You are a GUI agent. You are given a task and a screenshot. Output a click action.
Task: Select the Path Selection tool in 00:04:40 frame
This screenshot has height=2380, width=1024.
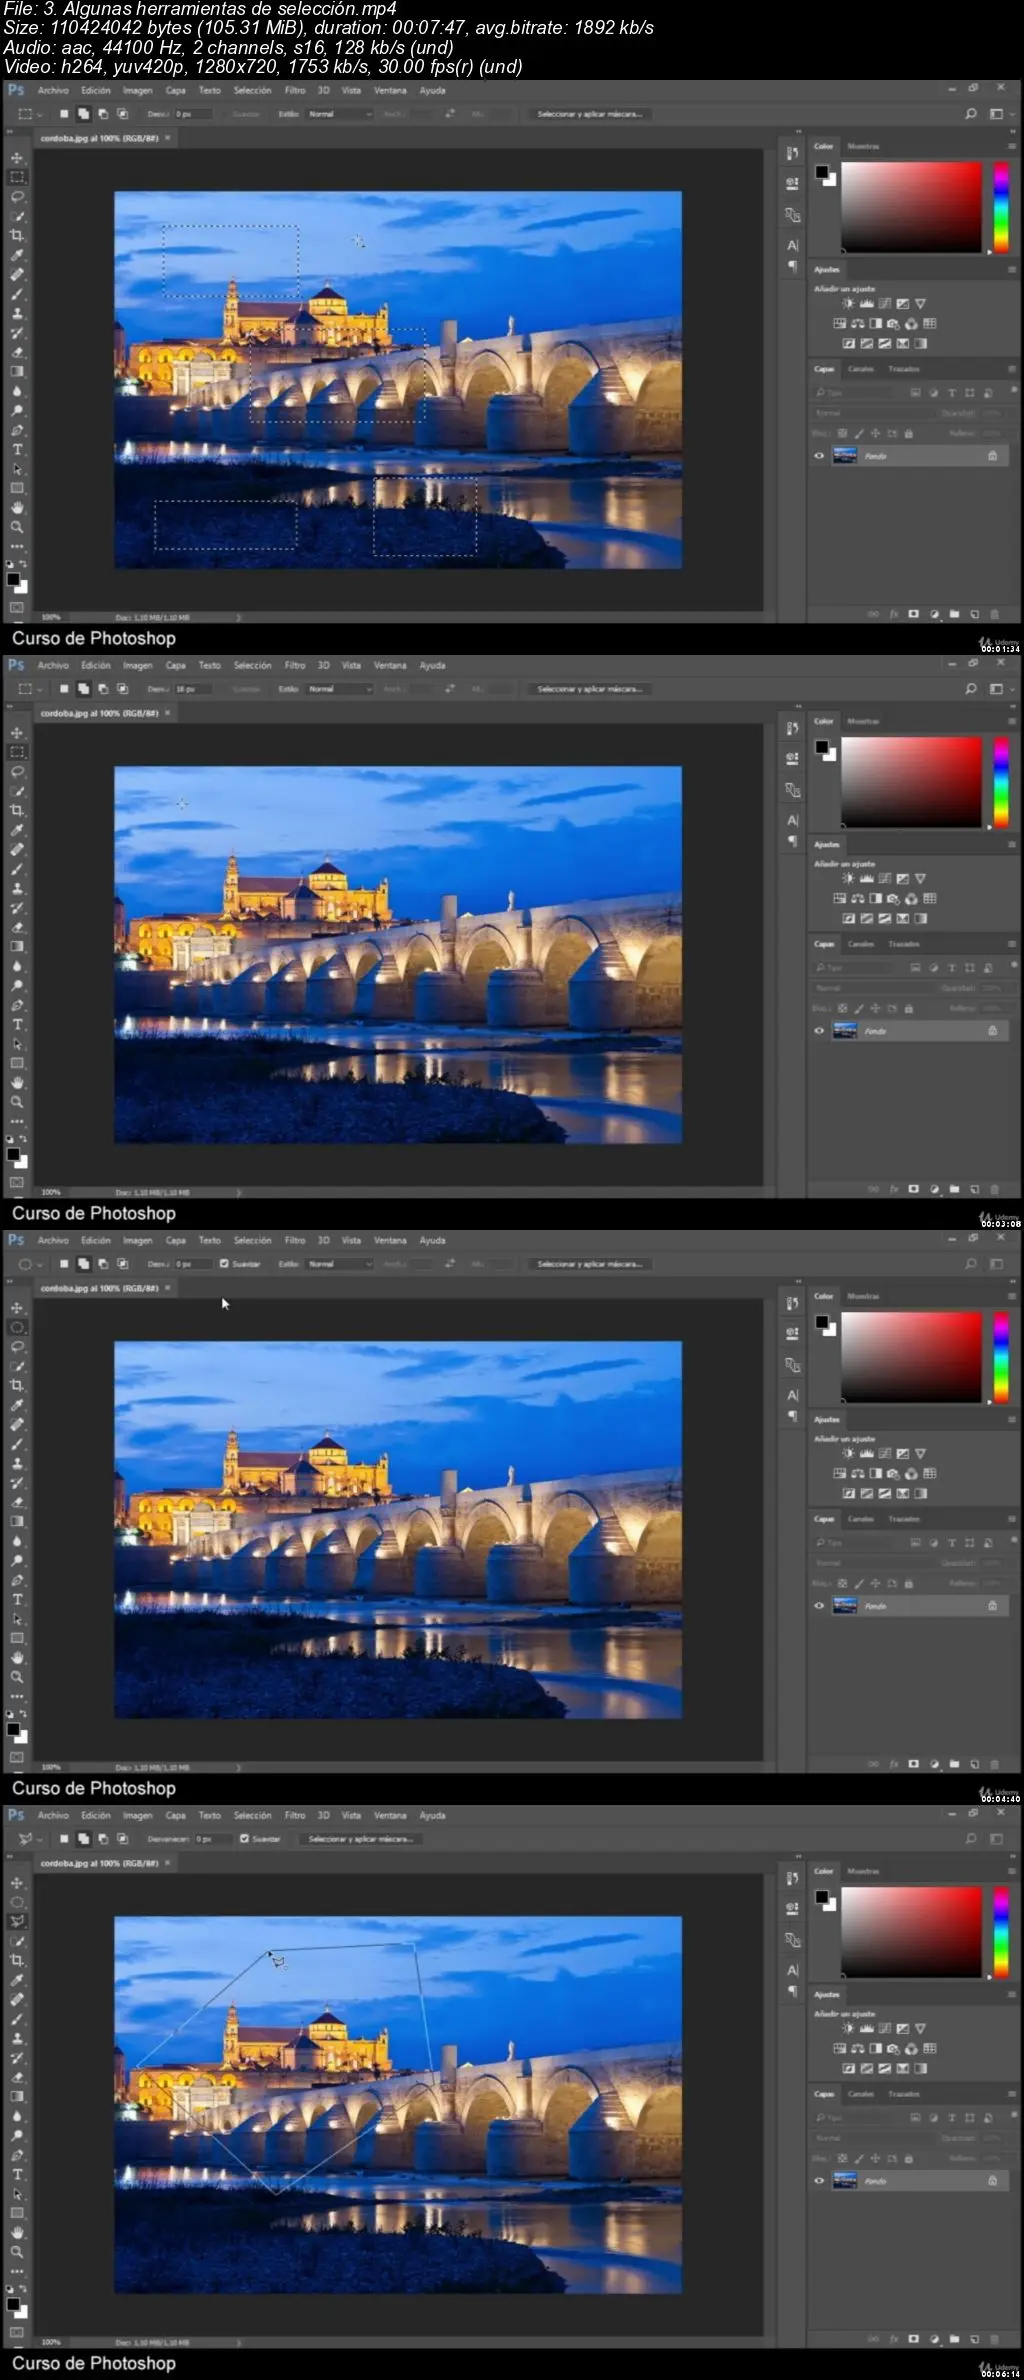coord(17,1619)
